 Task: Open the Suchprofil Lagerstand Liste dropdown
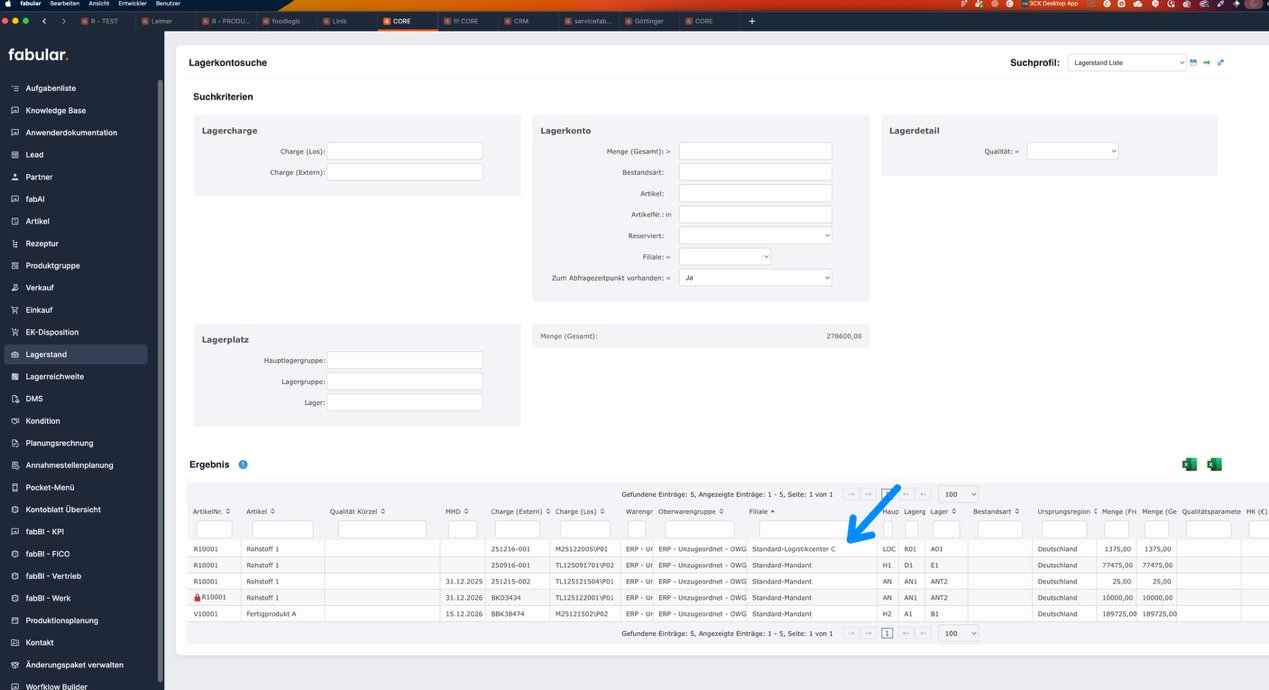(x=1126, y=63)
